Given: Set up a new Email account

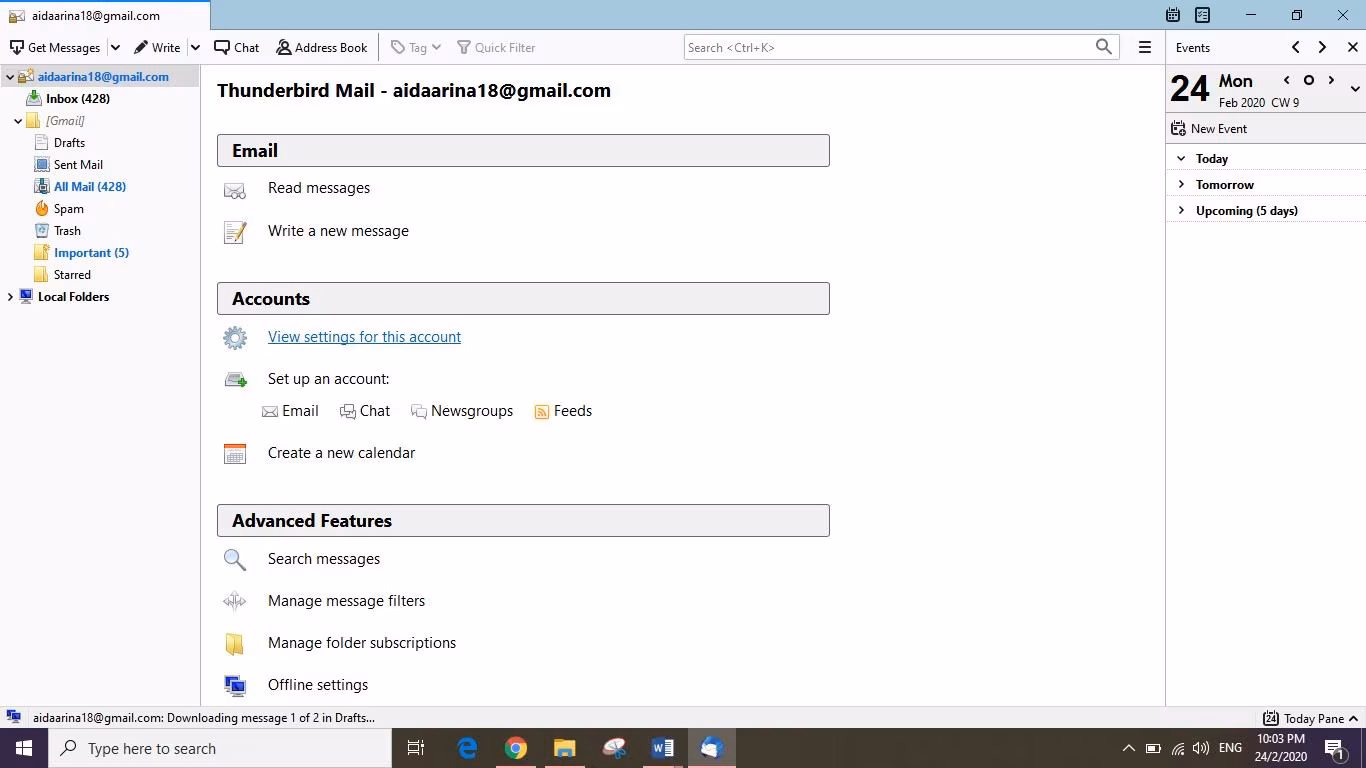Looking at the screenshot, I should 290,411.
